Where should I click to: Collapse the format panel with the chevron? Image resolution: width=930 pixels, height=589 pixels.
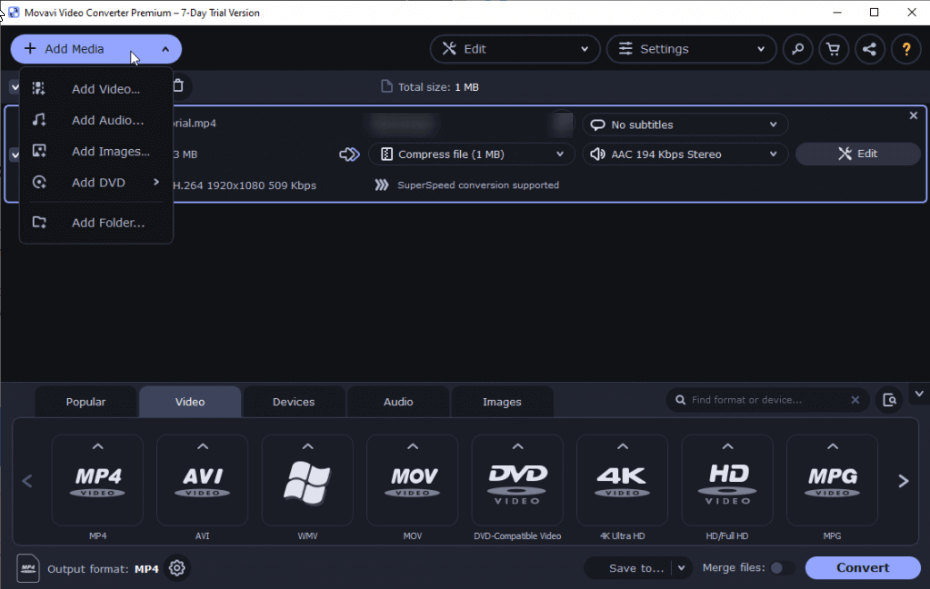pos(919,394)
